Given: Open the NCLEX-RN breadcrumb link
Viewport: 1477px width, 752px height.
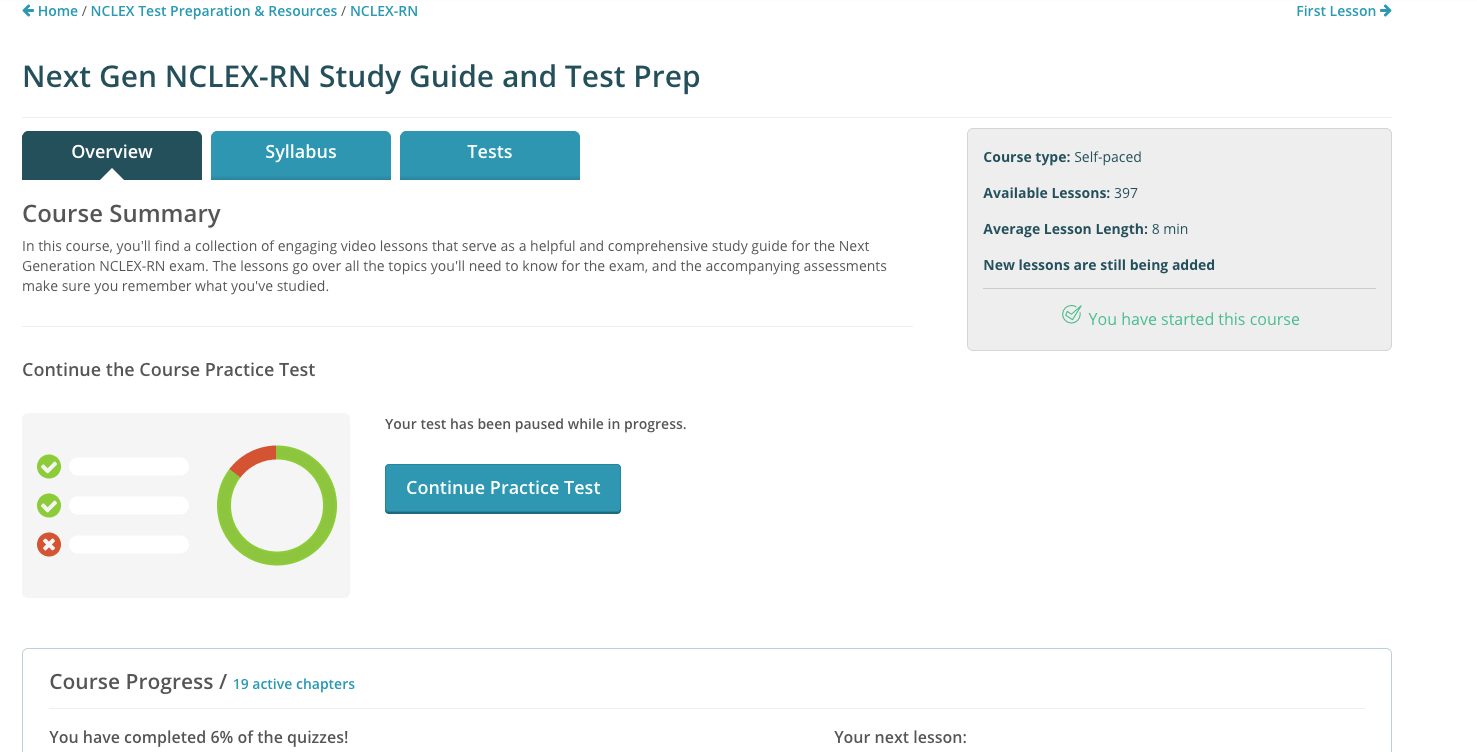Looking at the screenshot, I should click(384, 11).
